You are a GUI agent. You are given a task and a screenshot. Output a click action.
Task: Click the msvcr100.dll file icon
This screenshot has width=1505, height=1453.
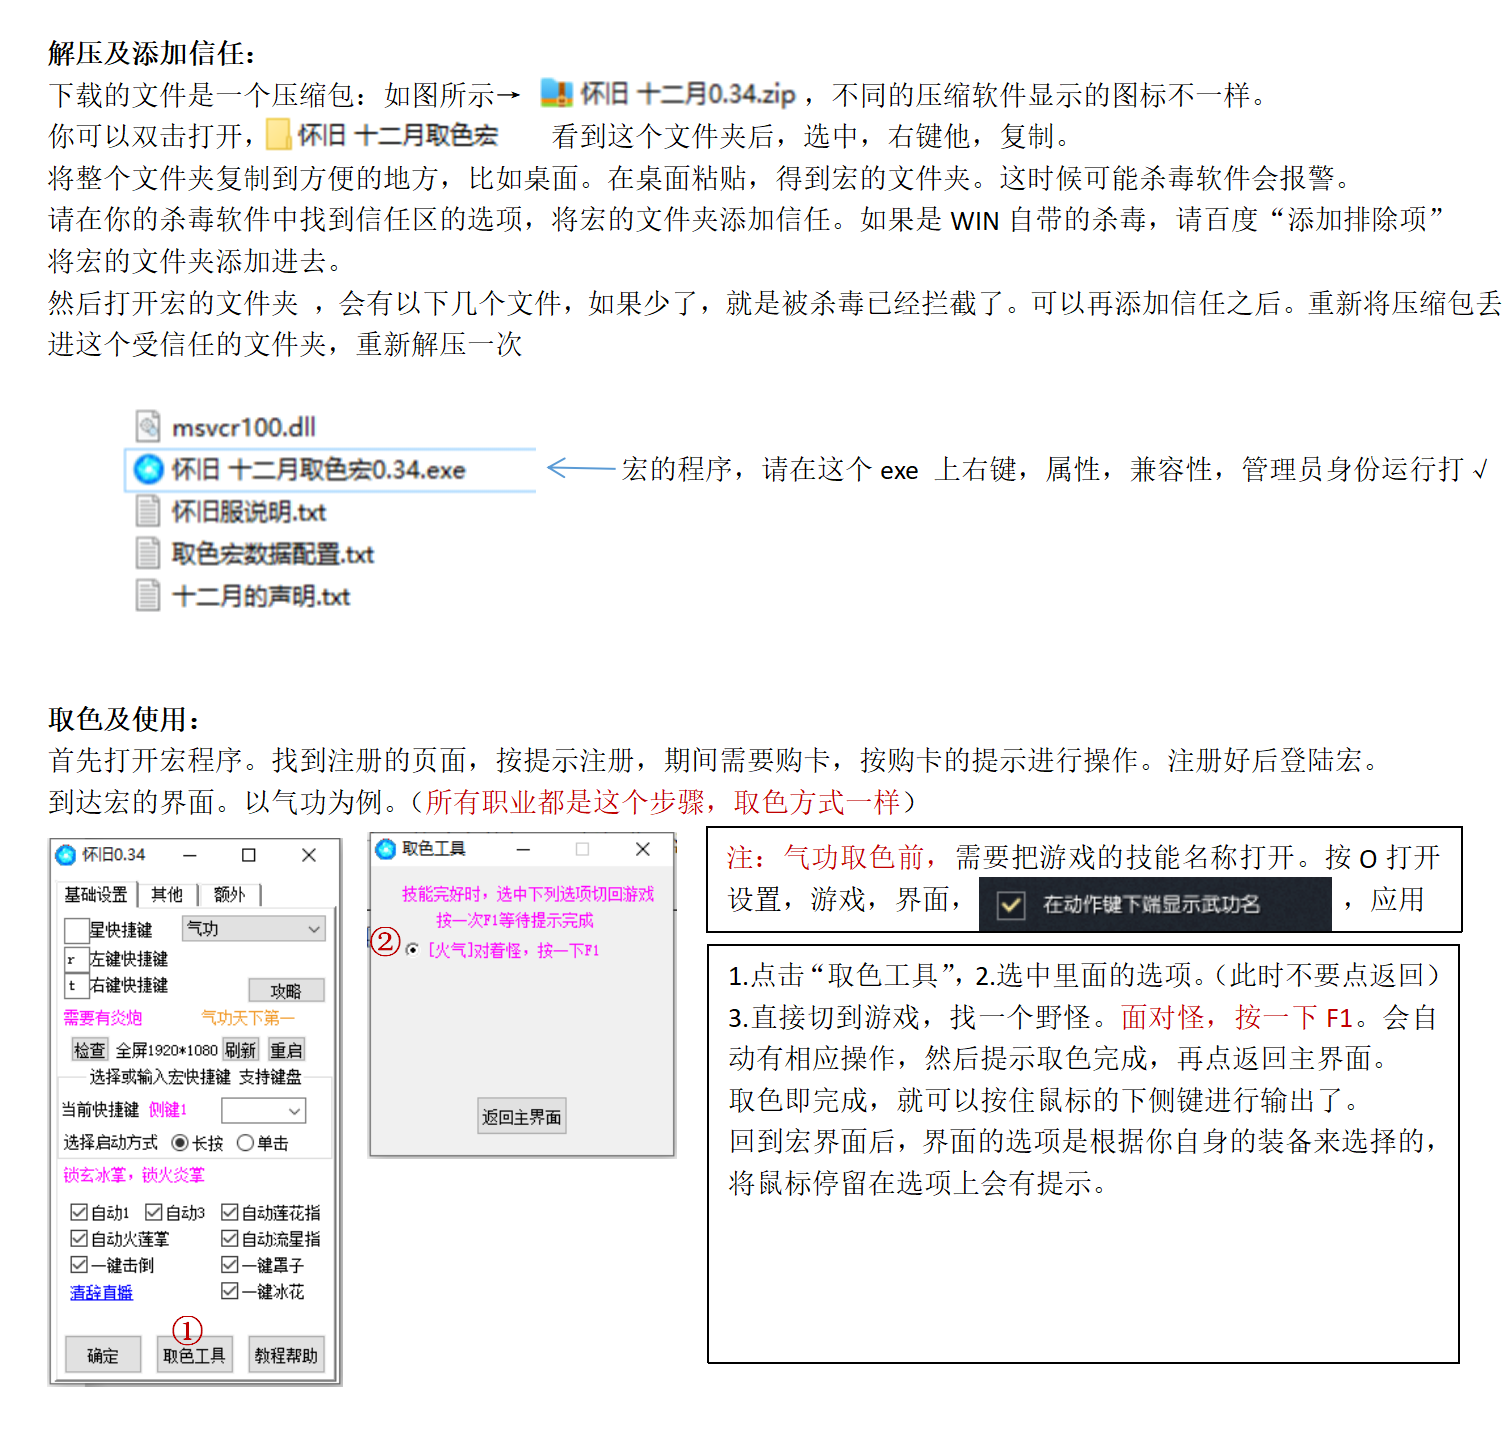pos(148,427)
